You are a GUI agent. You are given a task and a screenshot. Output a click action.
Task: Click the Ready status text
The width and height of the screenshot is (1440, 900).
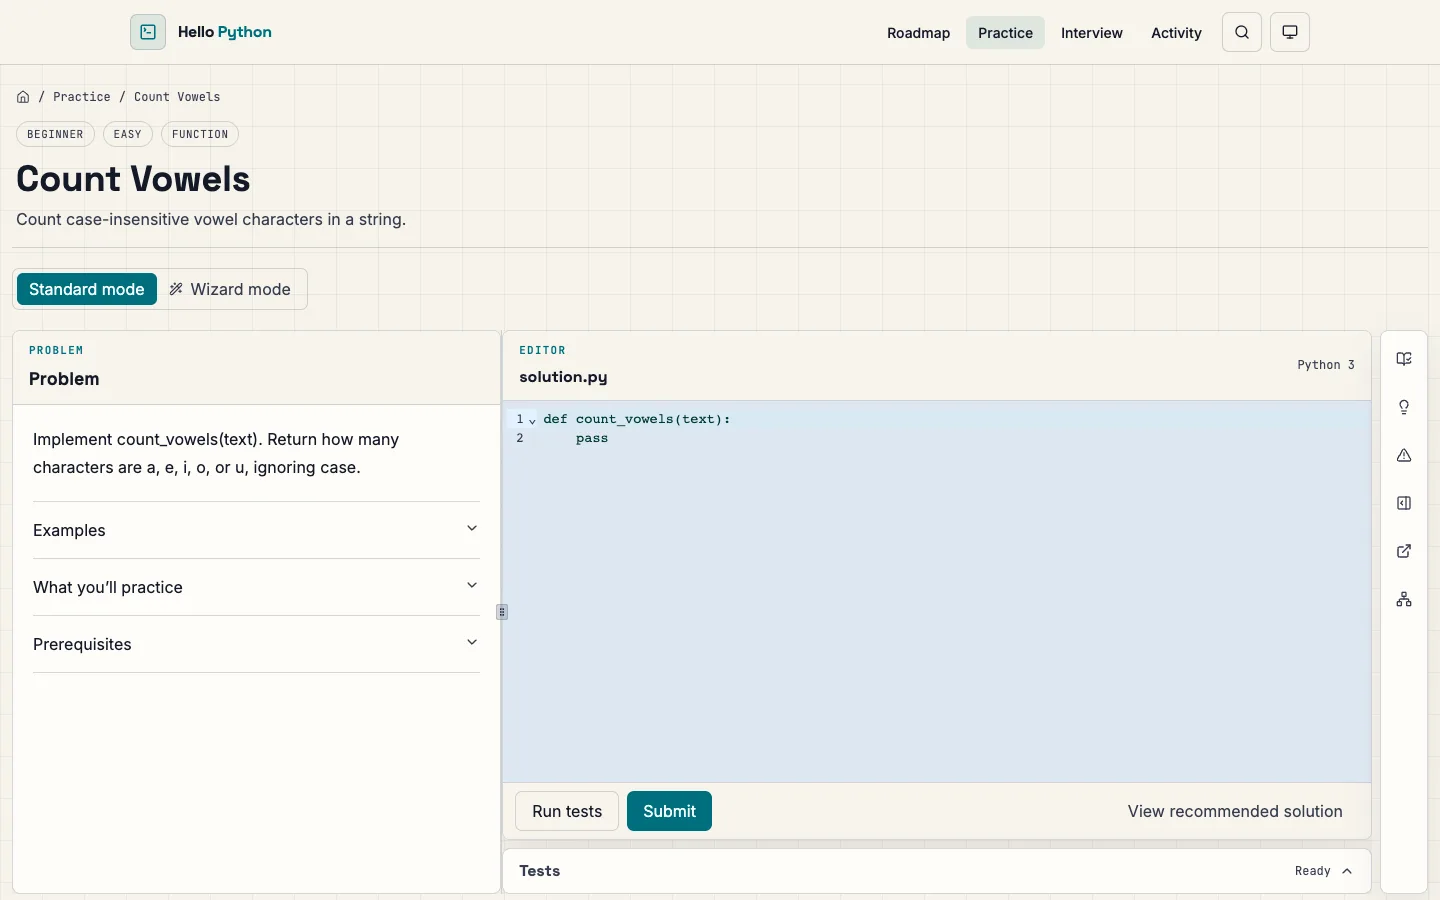point(1313,871)
